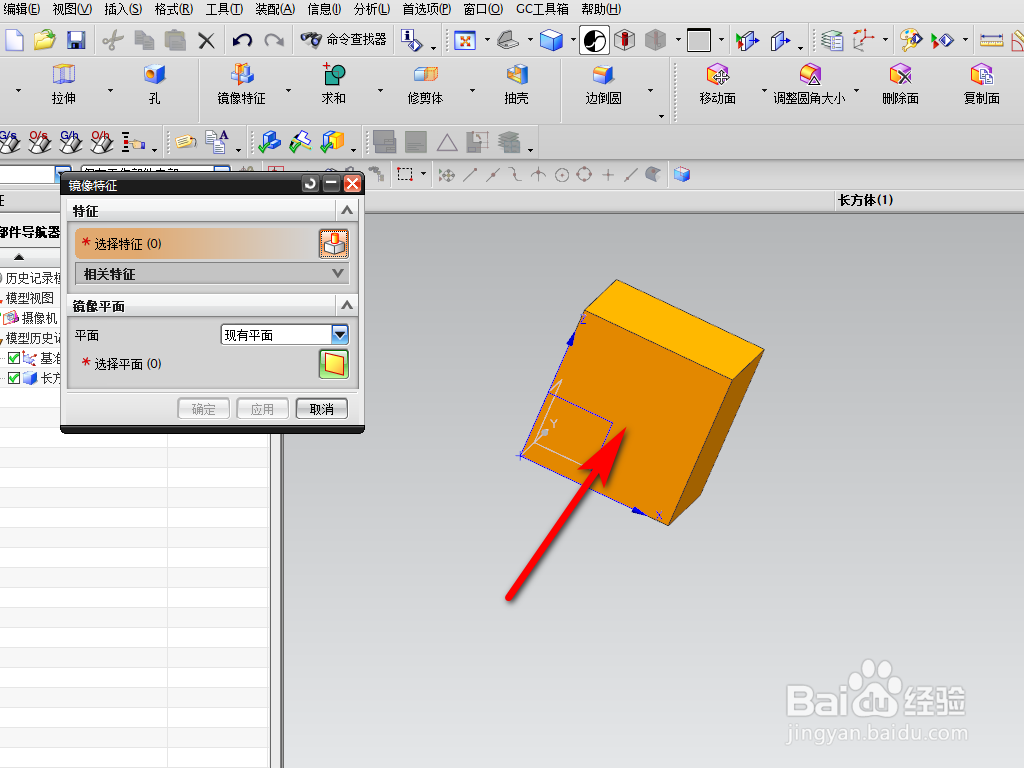Screen dimensions: 1024x768
Task: Click the 应用 button in dialog
Action: [262, 408]
